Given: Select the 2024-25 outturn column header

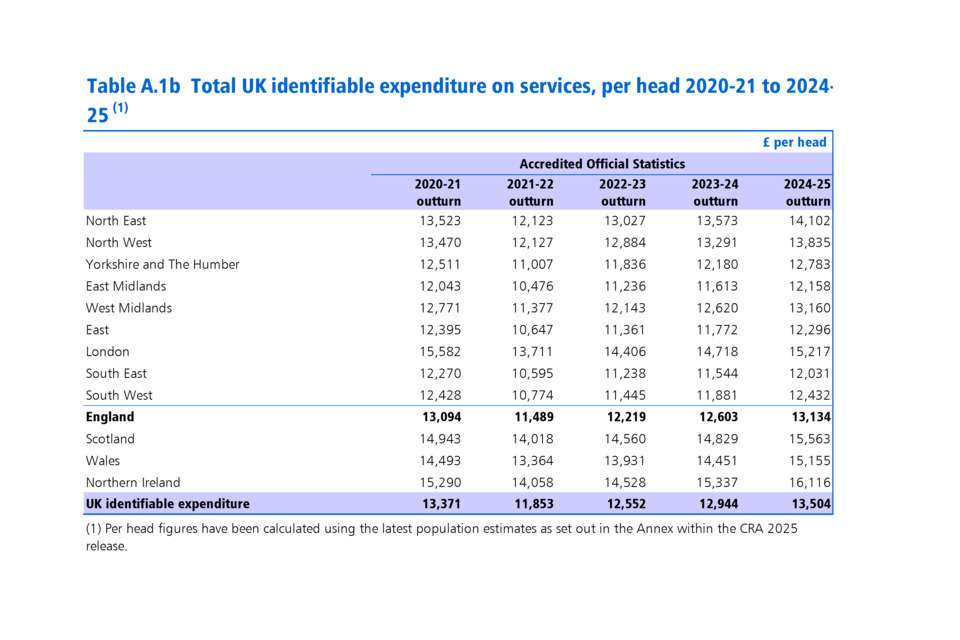Looking at the screenshot, I should (808, 193).
